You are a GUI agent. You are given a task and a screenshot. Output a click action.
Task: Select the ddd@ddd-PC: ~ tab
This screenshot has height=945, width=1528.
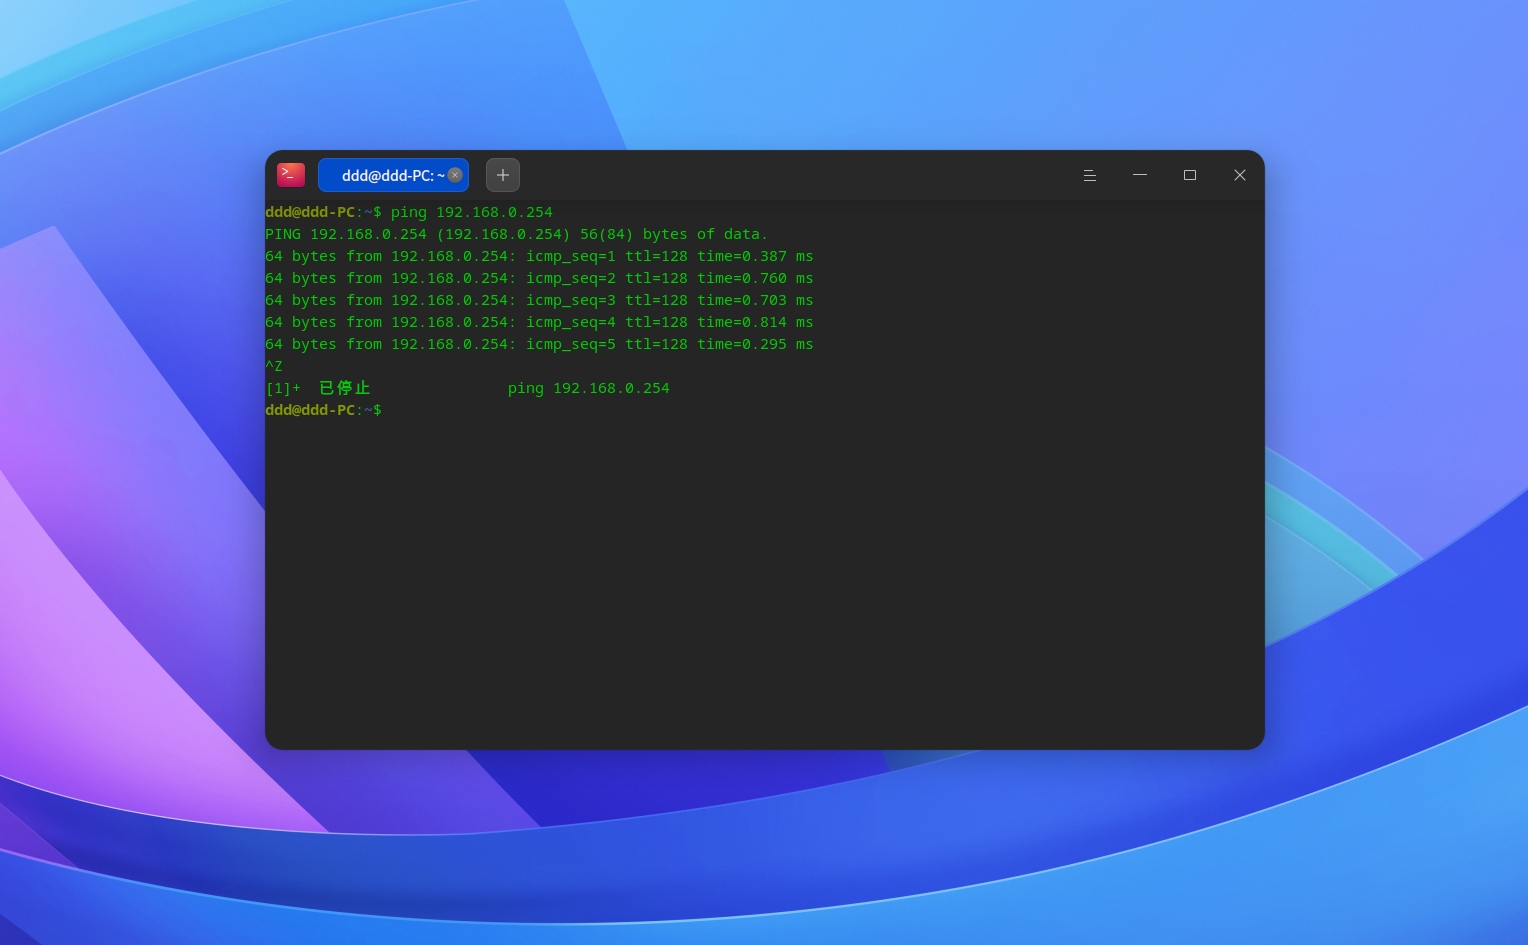pyautogui.click(x=393, y=175)
